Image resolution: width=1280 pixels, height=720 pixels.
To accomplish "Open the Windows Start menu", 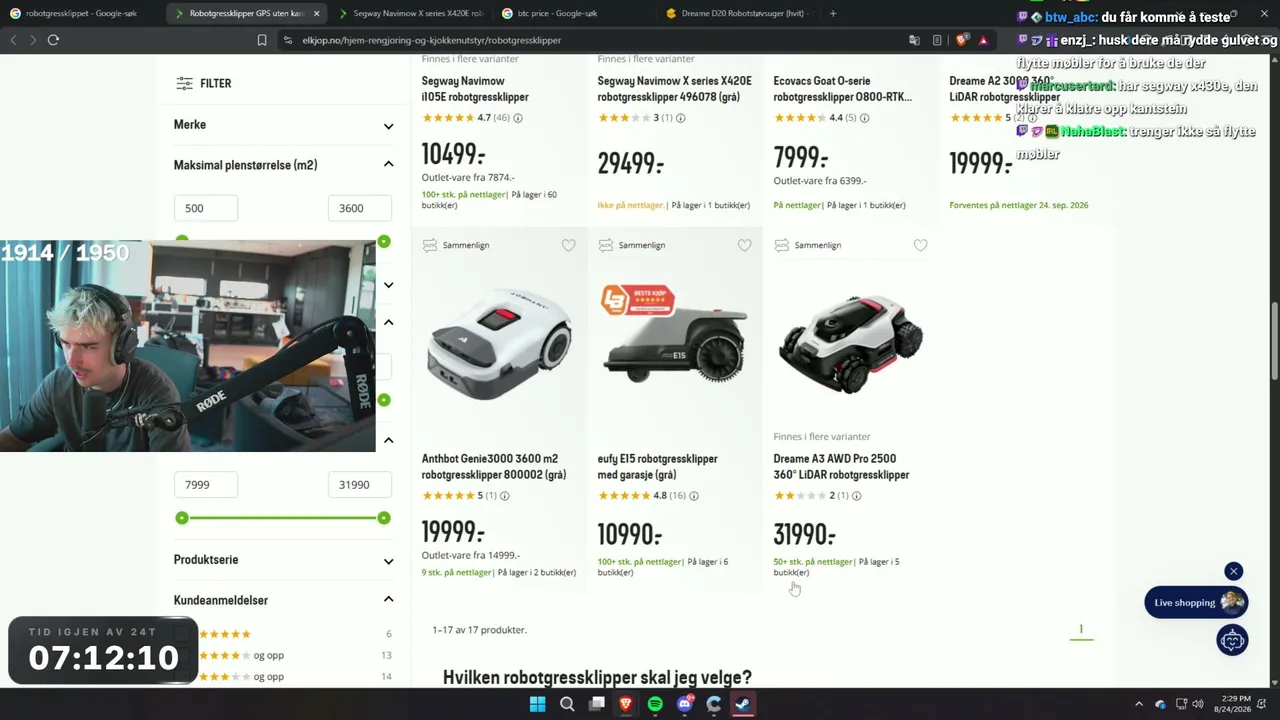I will [x=538, y=704].
